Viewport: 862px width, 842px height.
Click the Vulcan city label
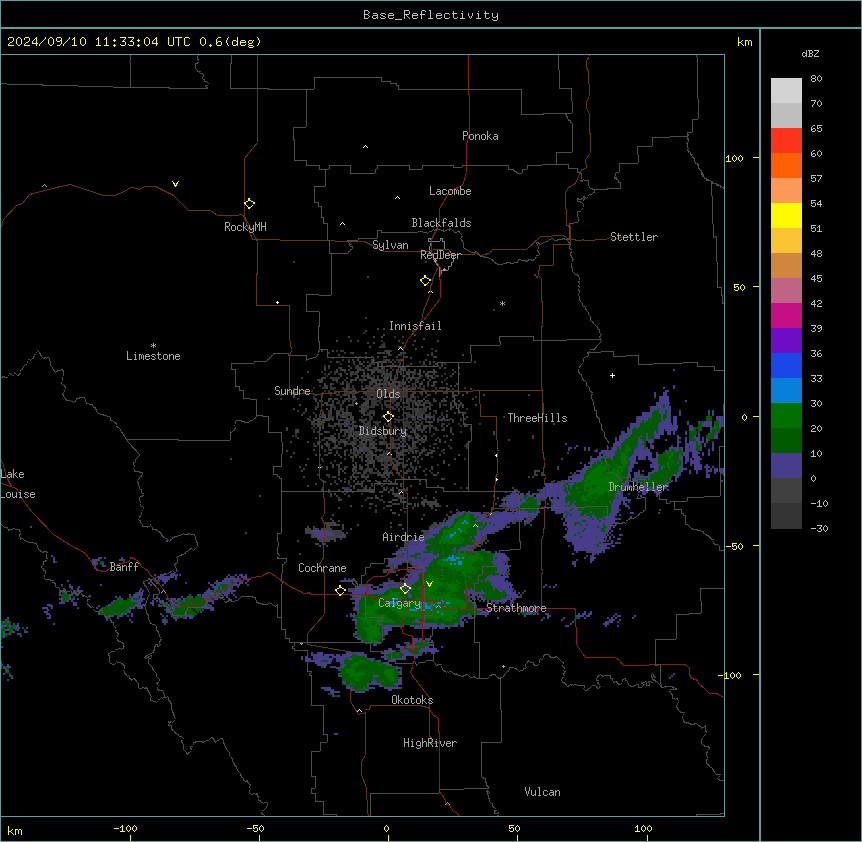[x=542, y=792]
